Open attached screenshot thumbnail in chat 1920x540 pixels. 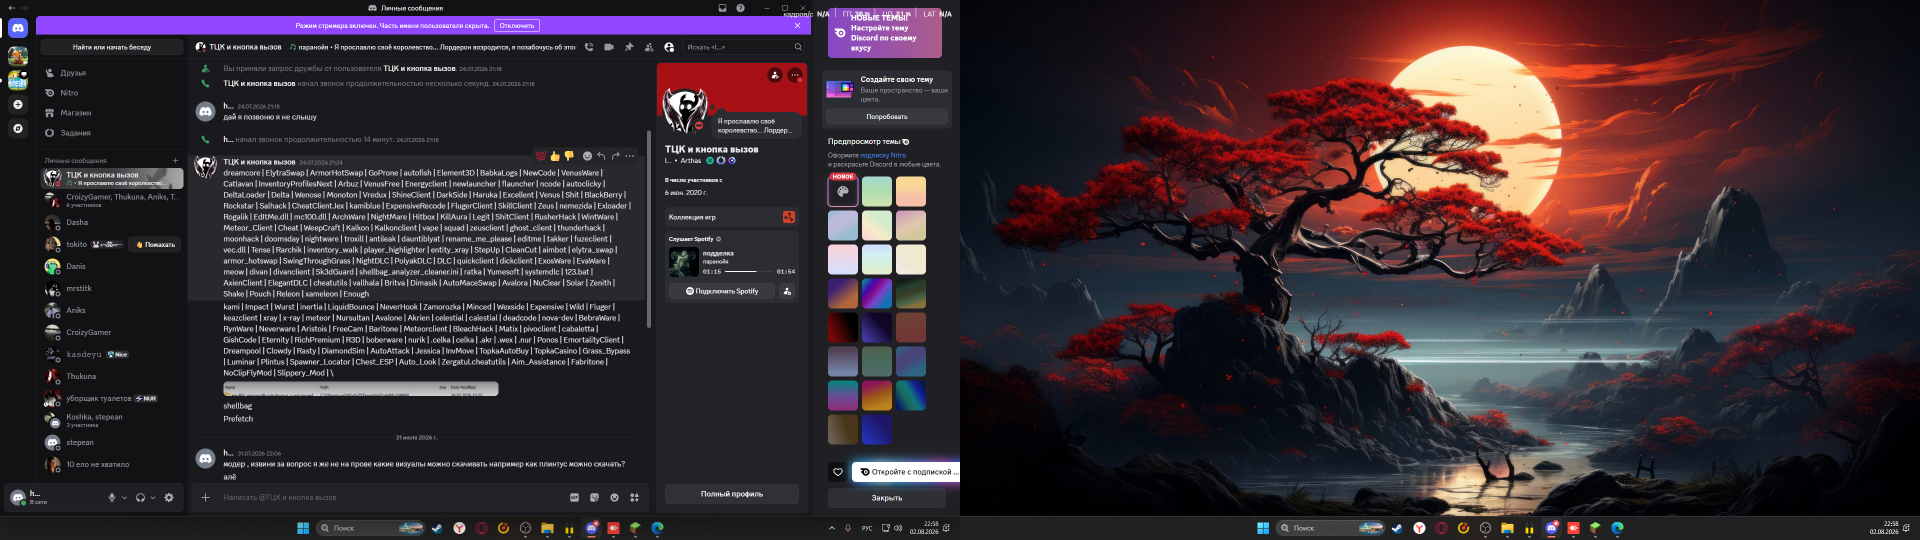pos(361,389)
